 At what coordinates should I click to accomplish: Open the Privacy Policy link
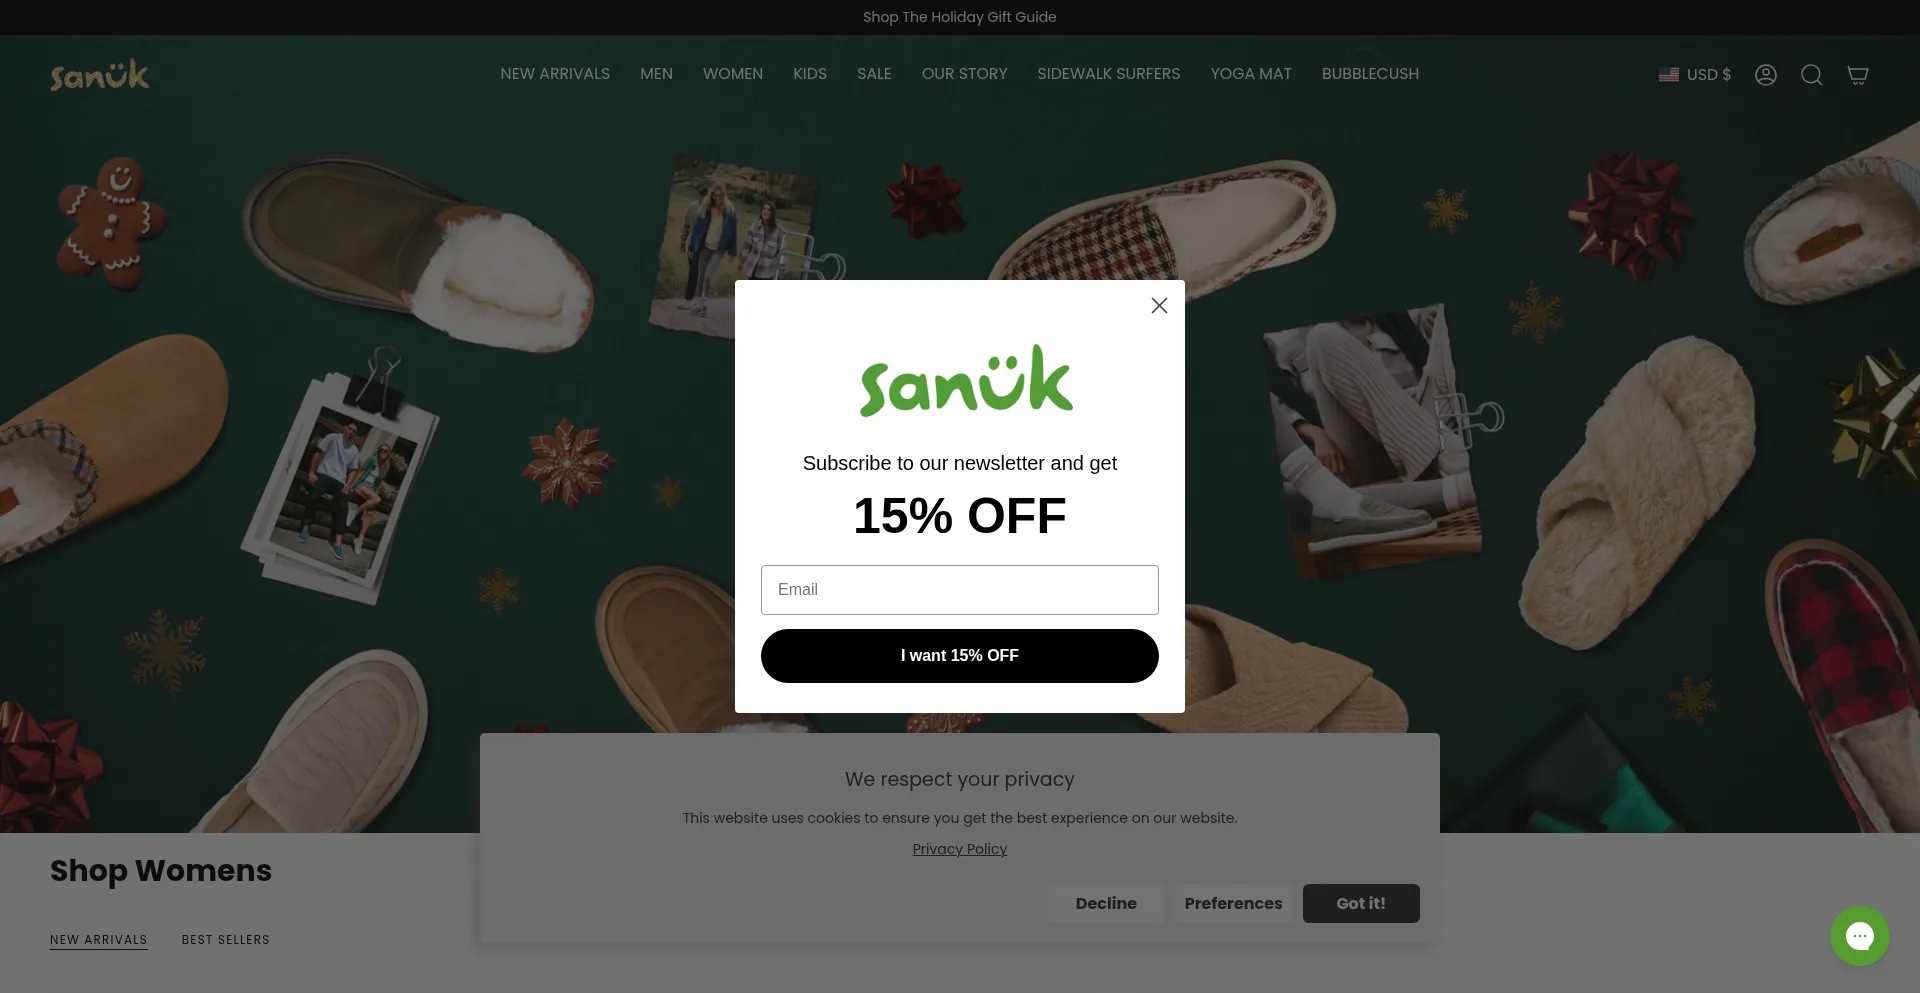[960, 849]
